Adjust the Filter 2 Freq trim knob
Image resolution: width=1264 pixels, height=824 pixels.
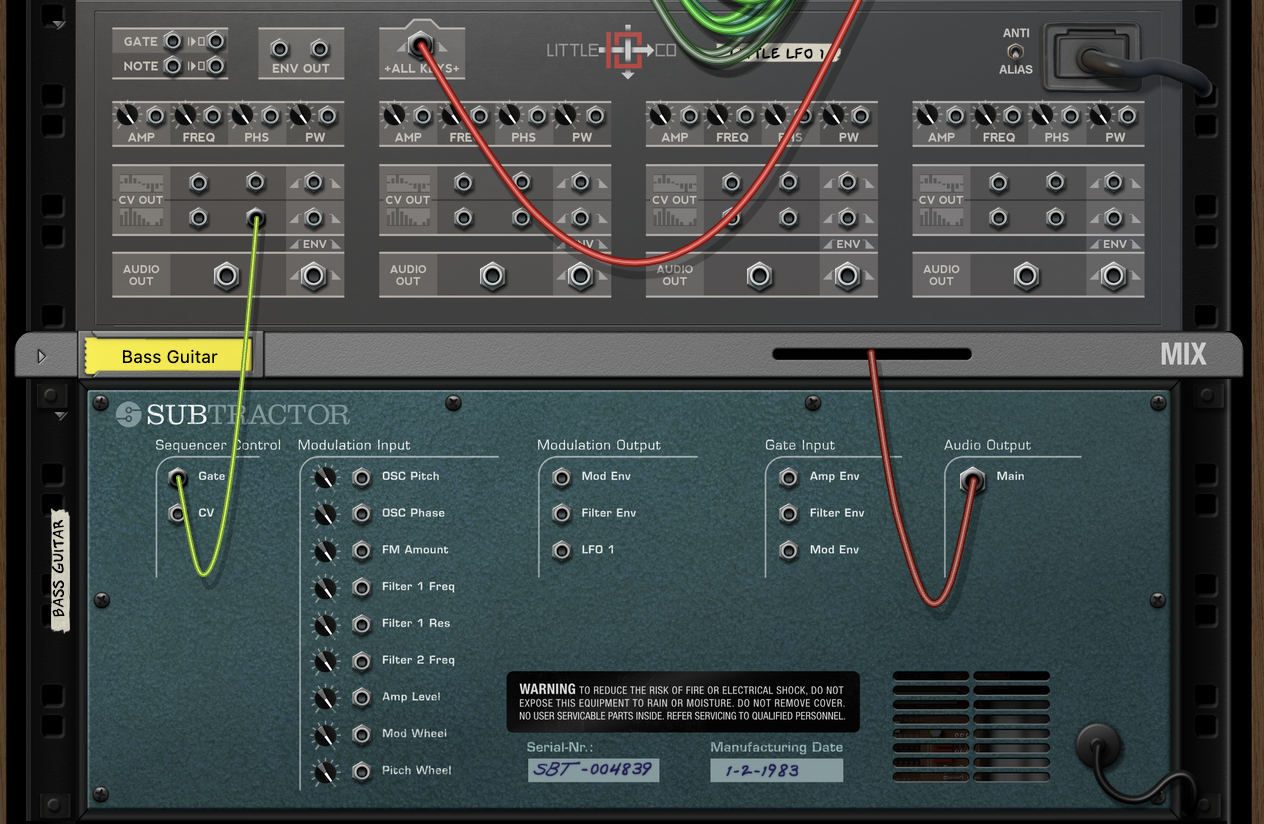[326, 662]
